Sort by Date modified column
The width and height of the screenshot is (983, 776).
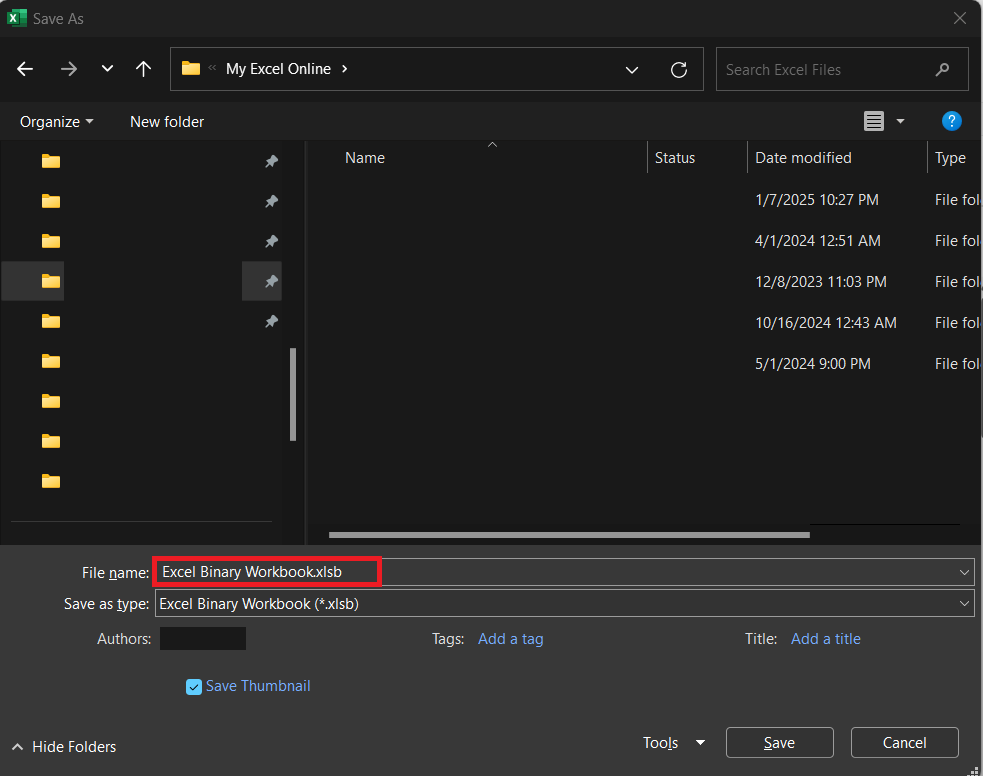pyautogui.click(x=803, y=158)
